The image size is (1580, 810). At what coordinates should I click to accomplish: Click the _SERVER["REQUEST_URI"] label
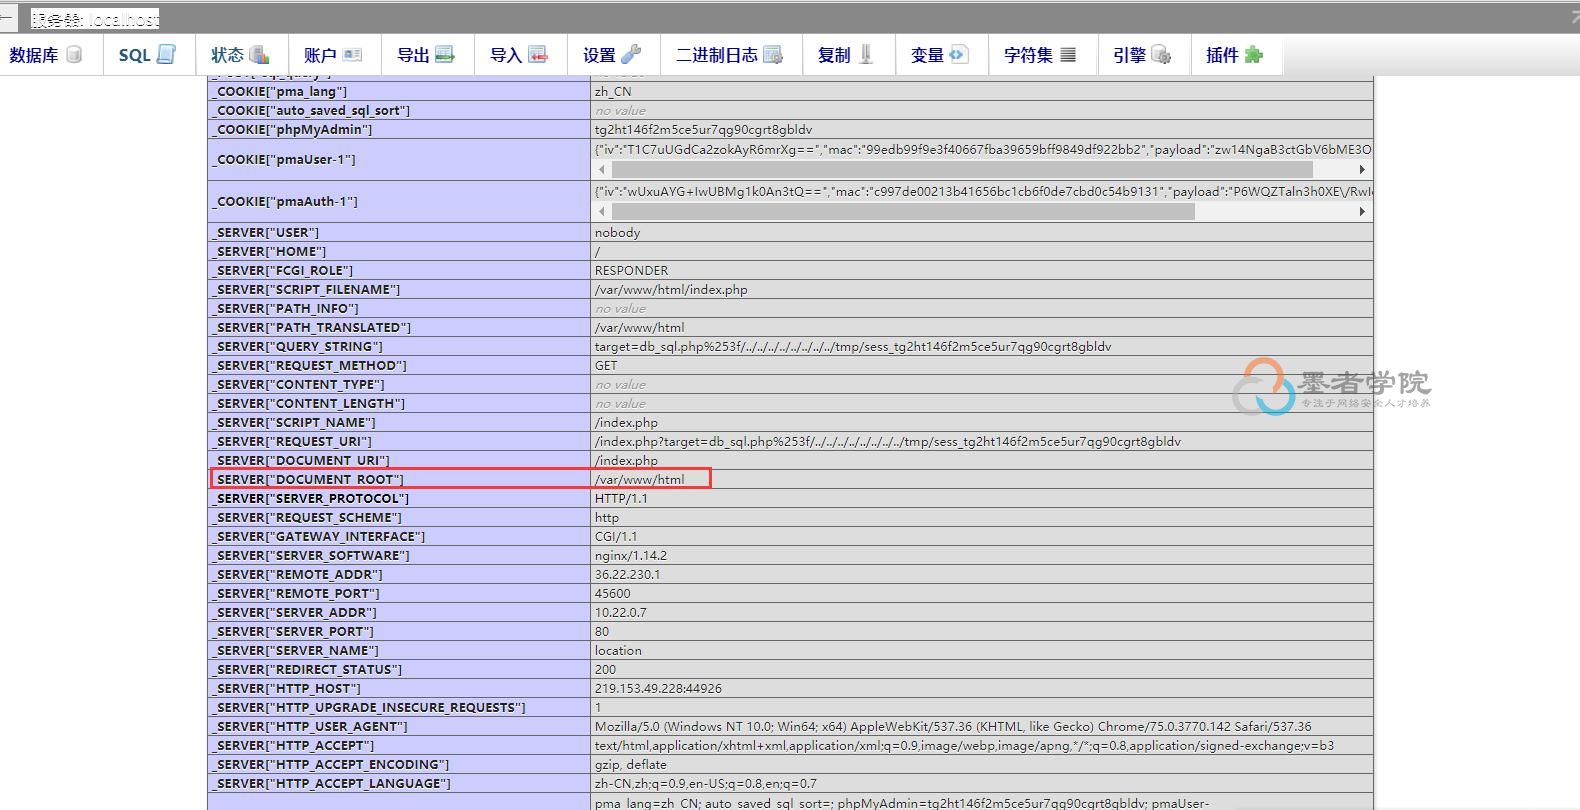[292, 441]
